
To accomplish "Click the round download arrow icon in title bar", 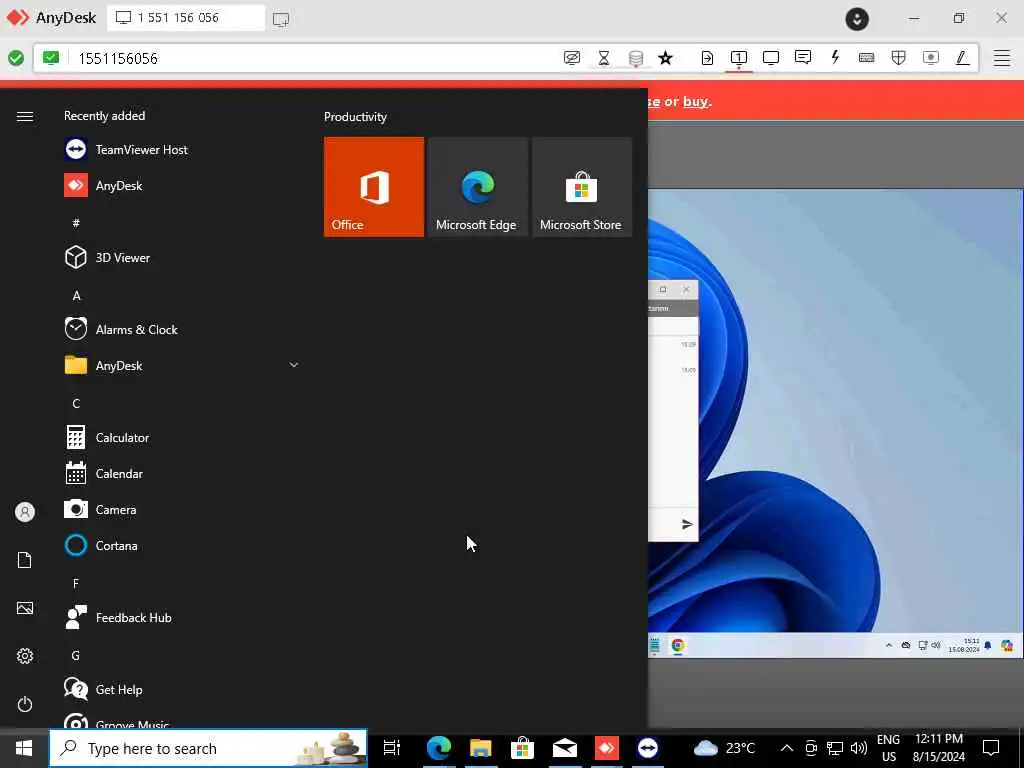I will (x=857, y=19).
